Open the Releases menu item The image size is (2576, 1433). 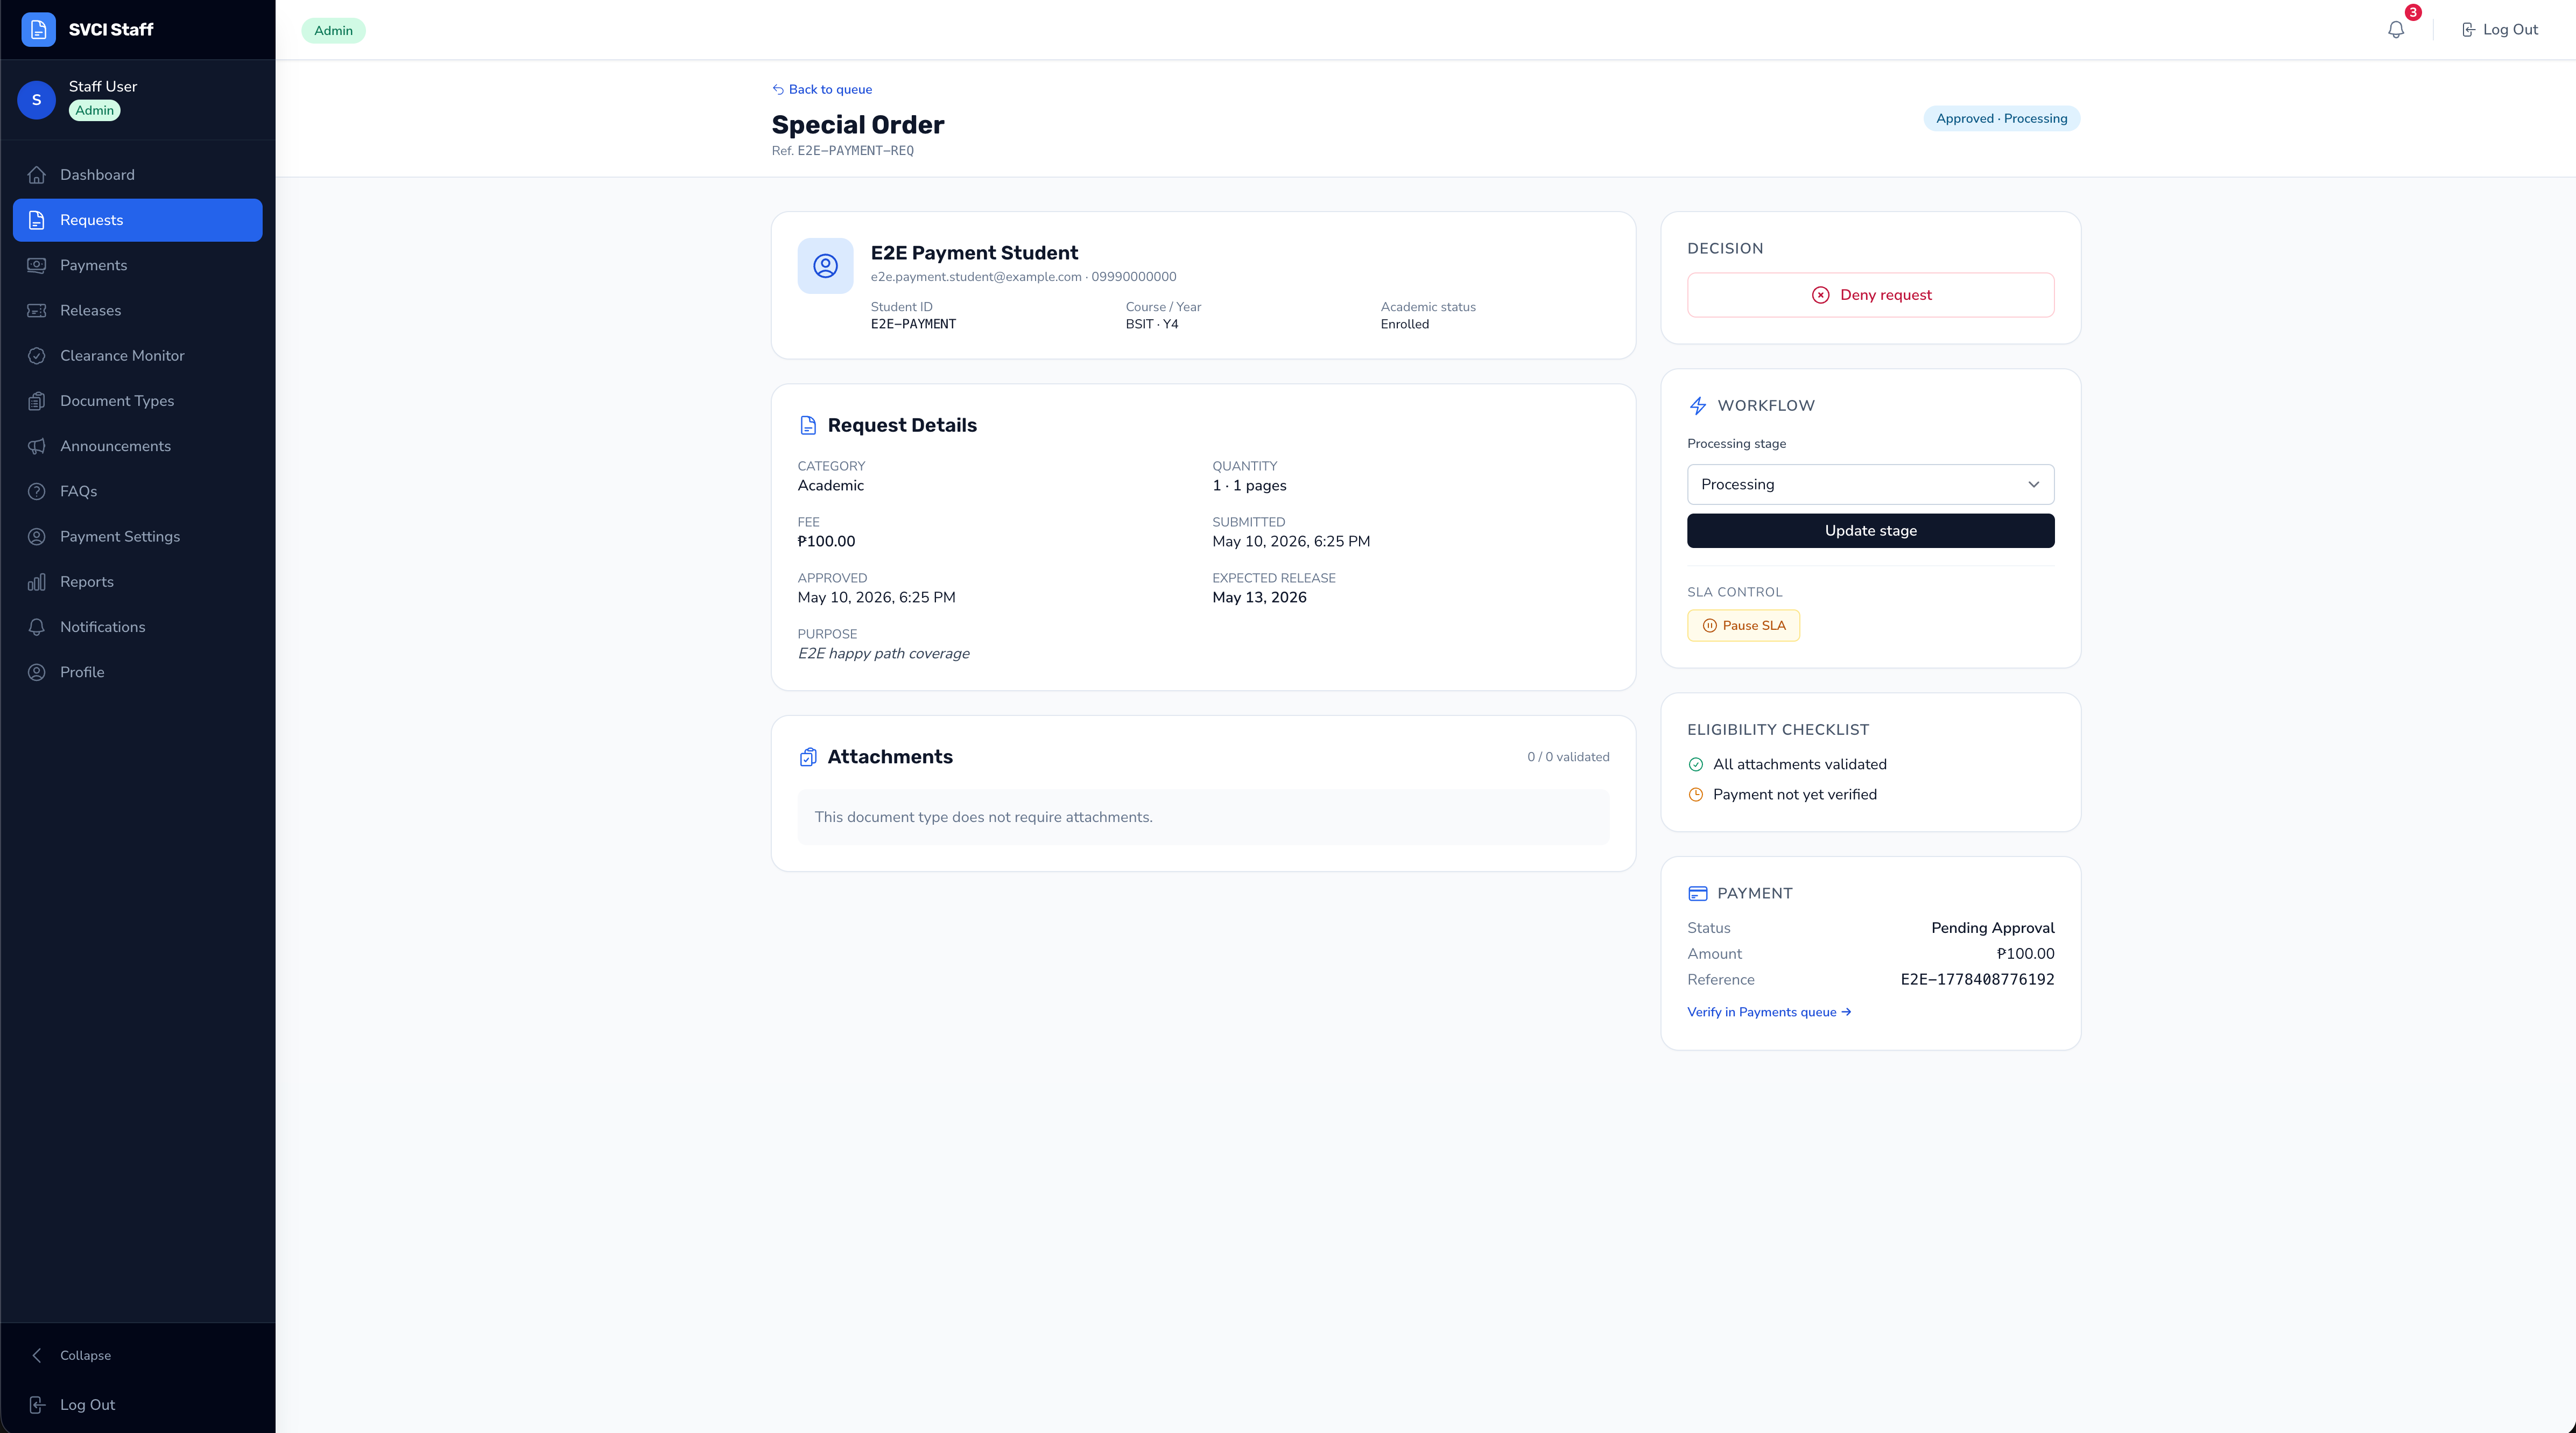point(137,310)
